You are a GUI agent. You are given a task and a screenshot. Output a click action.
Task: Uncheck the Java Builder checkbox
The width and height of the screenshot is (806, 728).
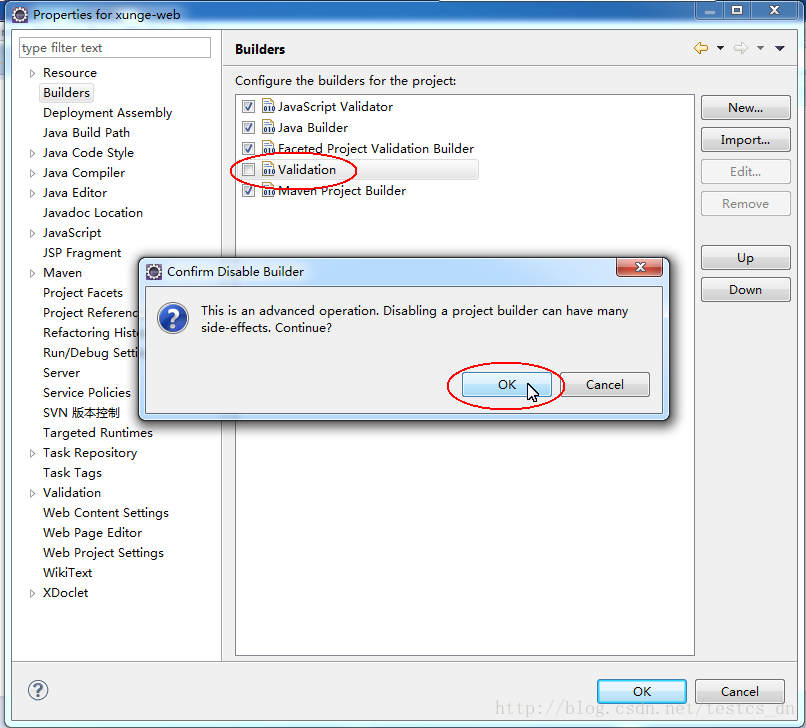pos(248,128)
